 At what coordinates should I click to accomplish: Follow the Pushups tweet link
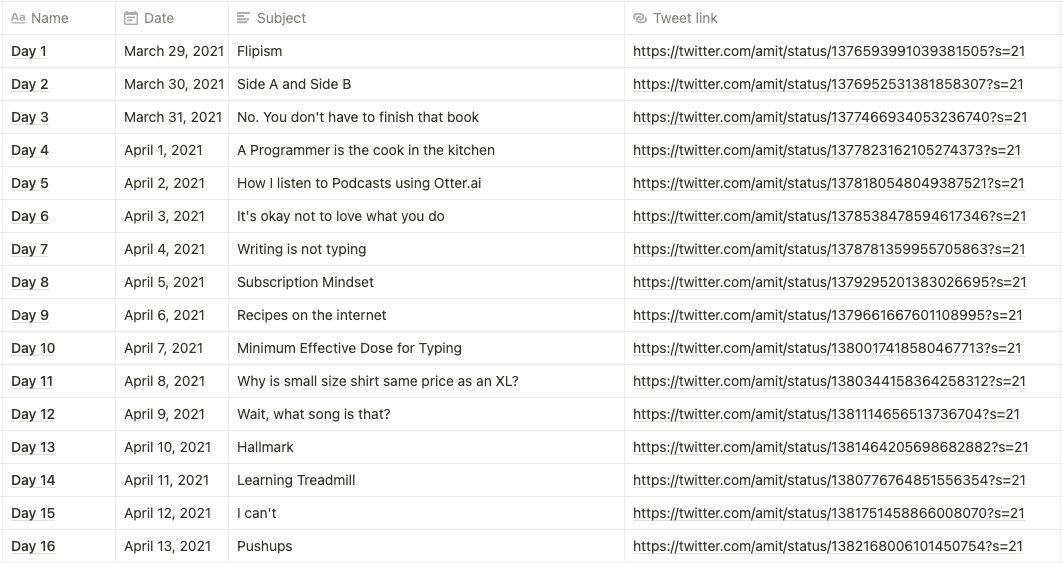click(827, 546)
